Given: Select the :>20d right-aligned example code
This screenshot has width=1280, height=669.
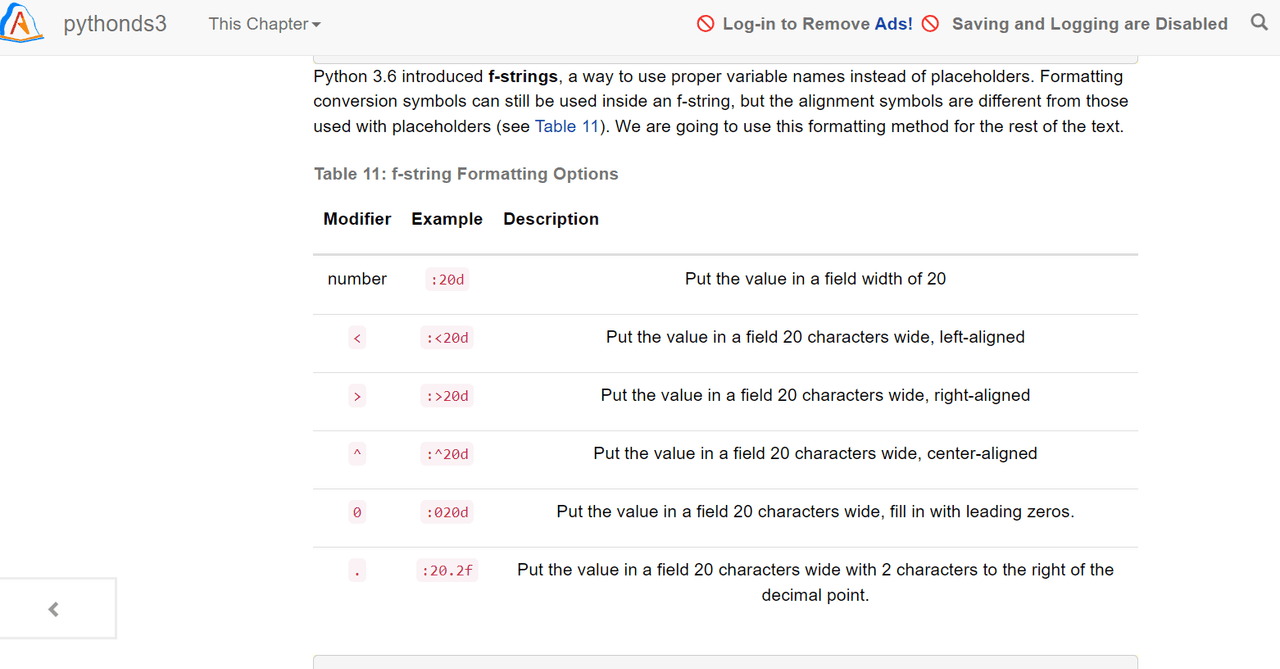Looking at the screenshot, I should tap(446, 396).
